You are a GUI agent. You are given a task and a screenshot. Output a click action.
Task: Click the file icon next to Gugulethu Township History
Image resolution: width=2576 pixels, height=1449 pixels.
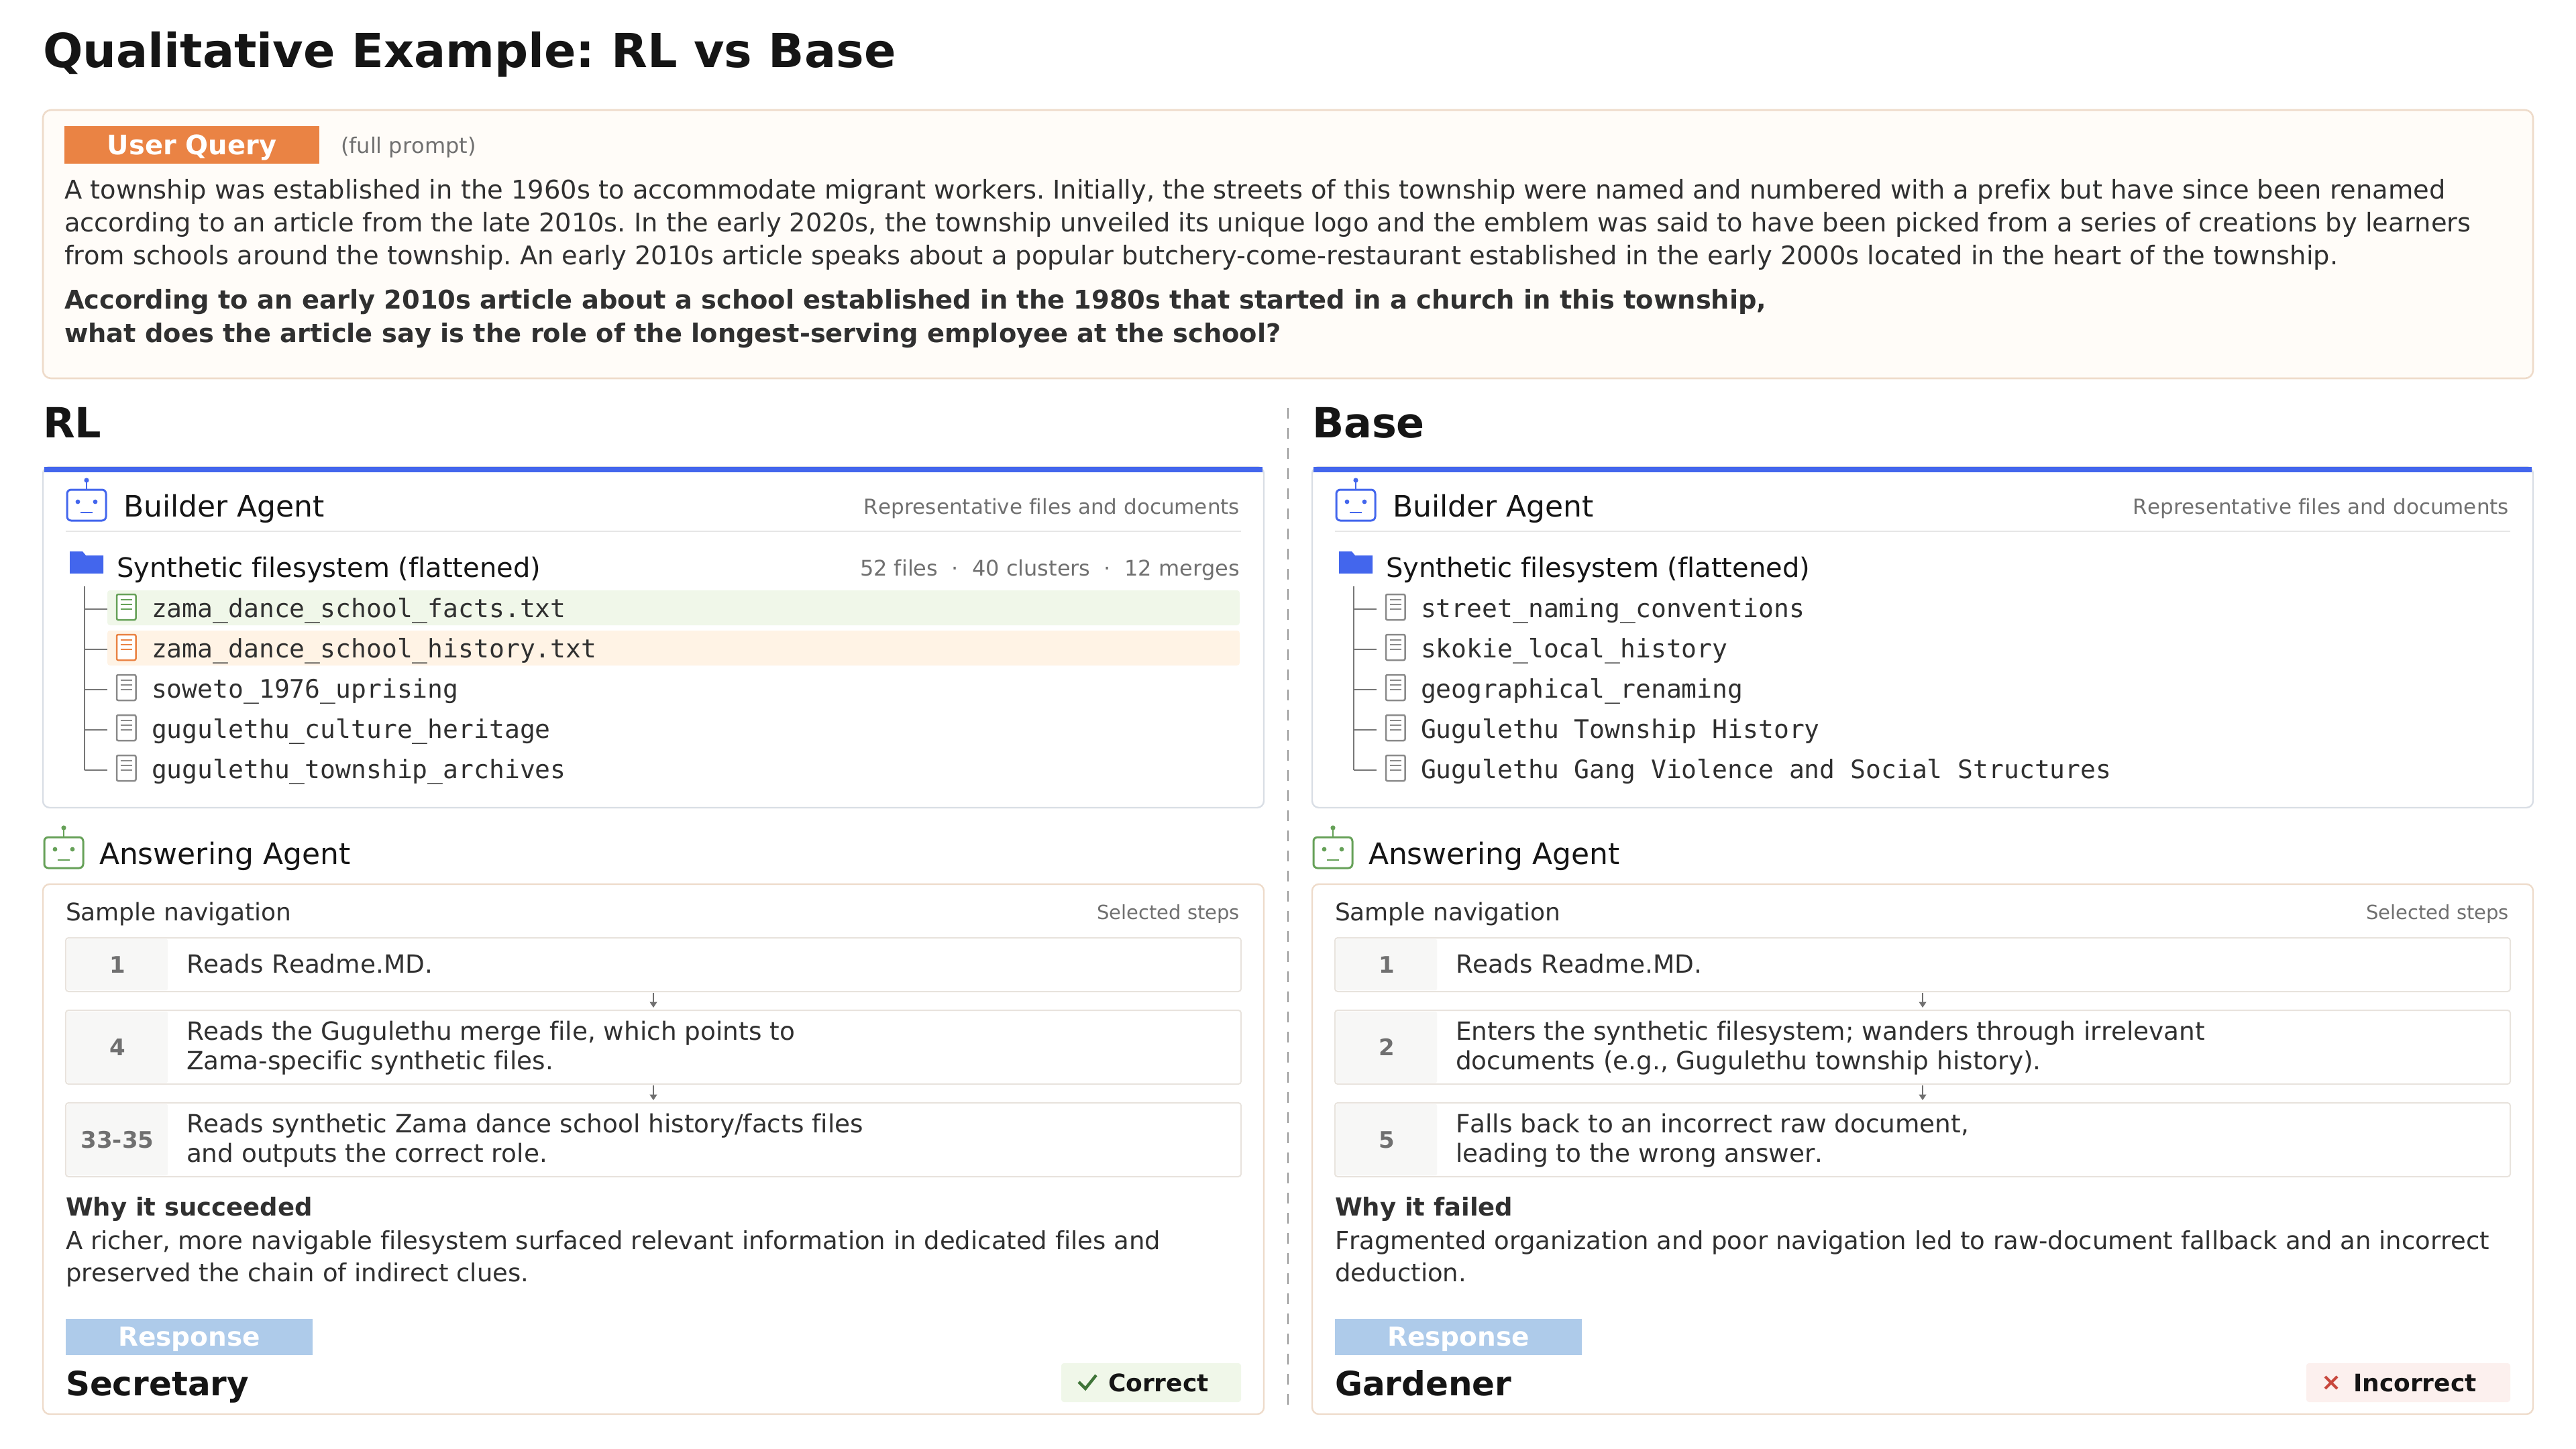click(1396, 728)
